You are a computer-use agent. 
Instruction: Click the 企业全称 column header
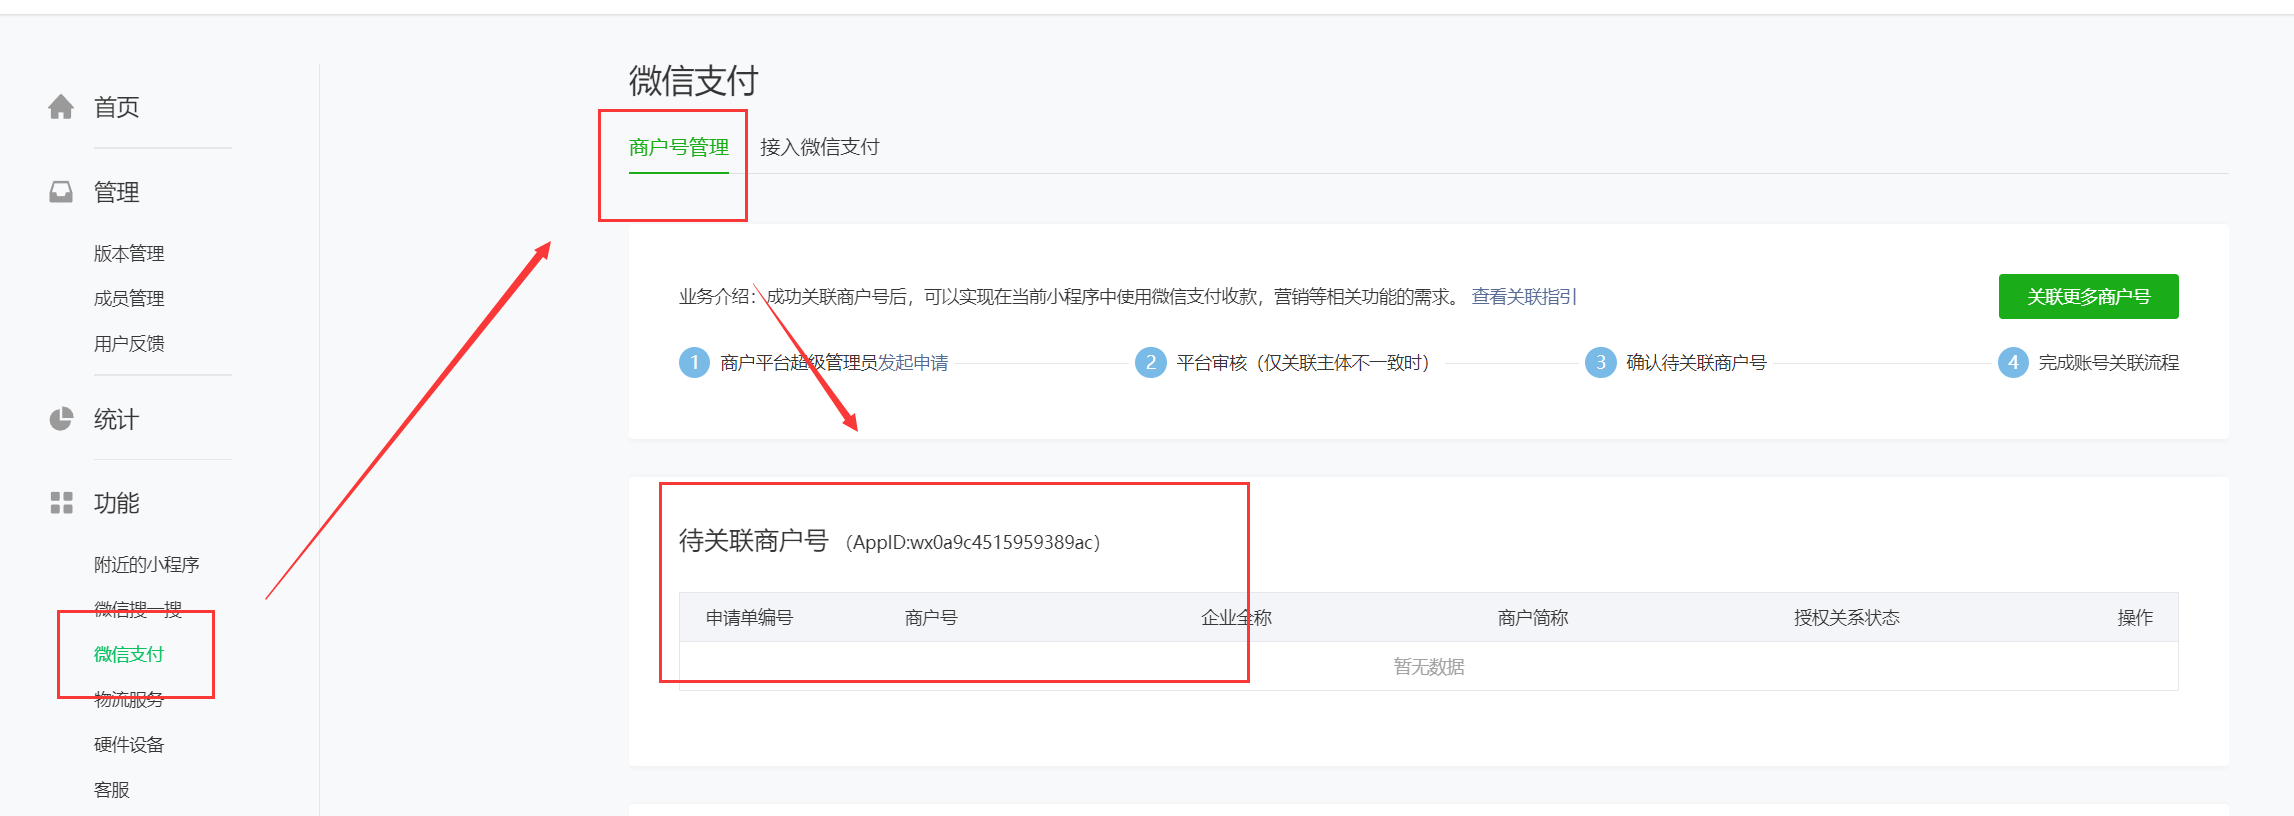pos(1236,618)
